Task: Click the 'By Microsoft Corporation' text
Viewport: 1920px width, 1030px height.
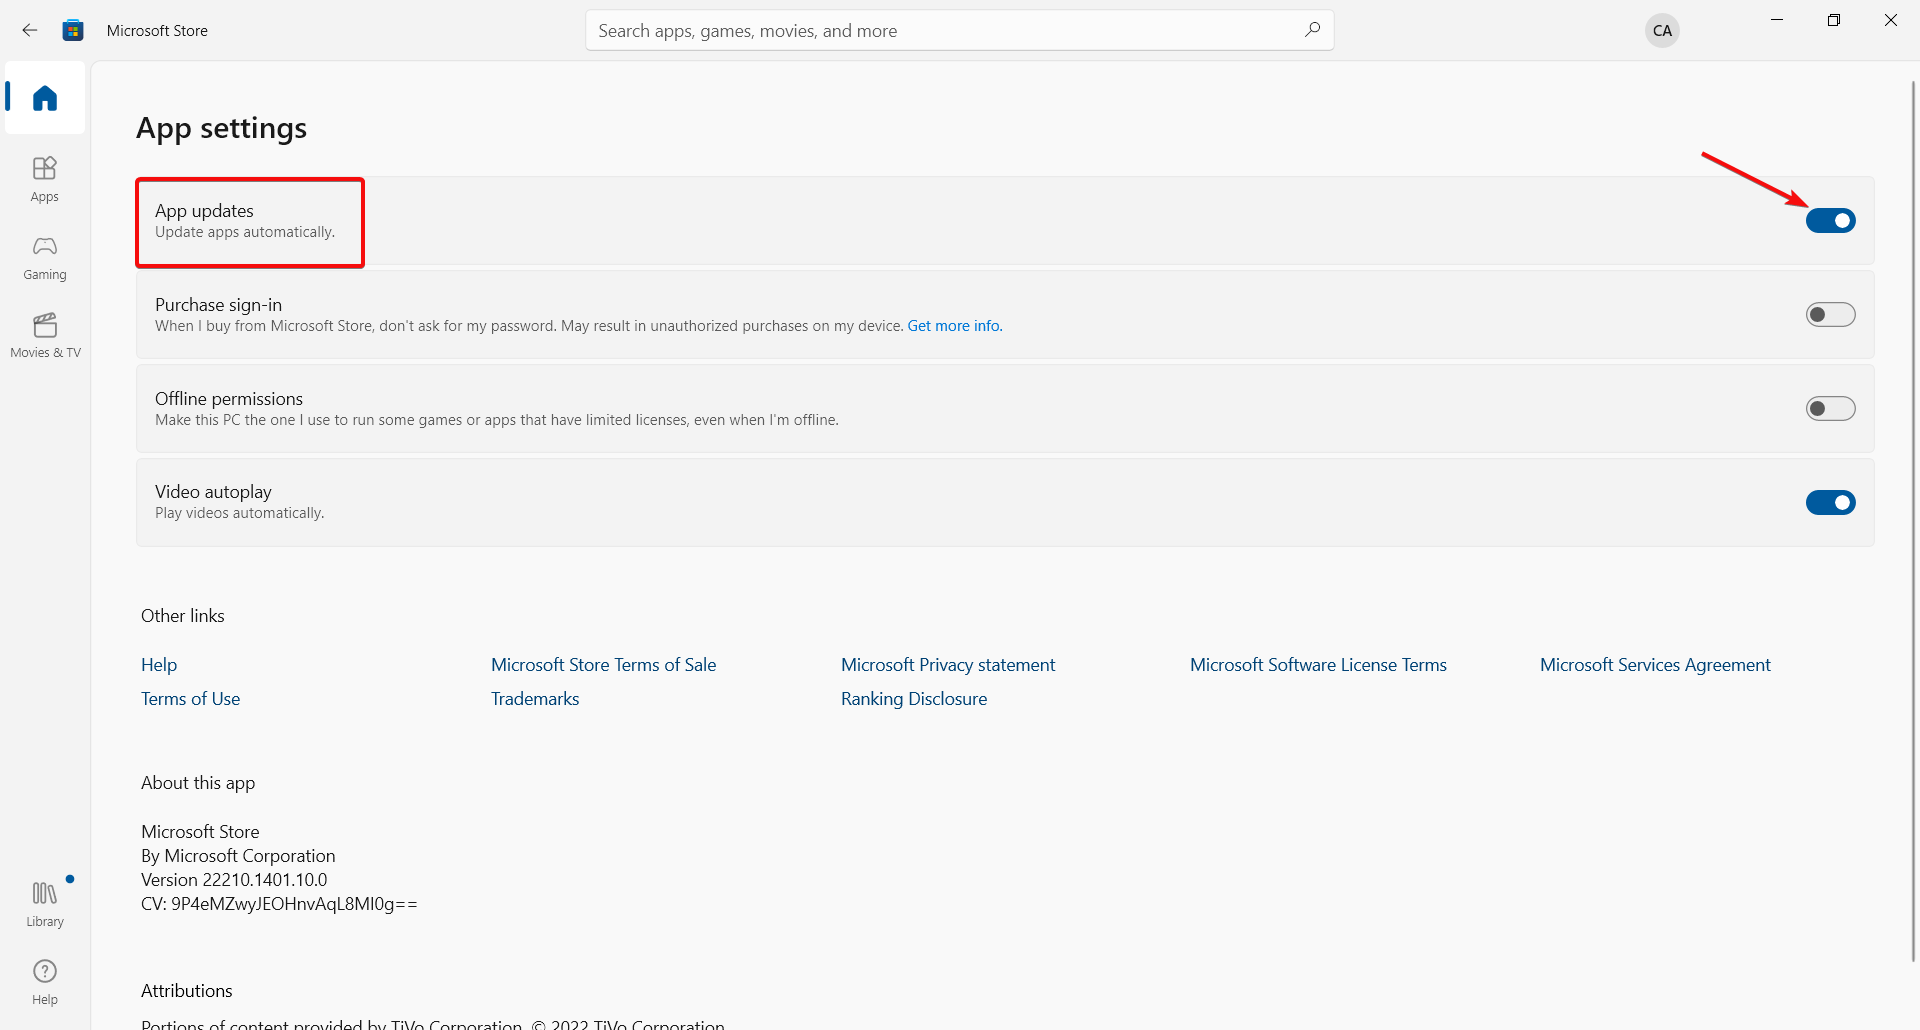Action: pyautogui.click(x=238, y=856)
